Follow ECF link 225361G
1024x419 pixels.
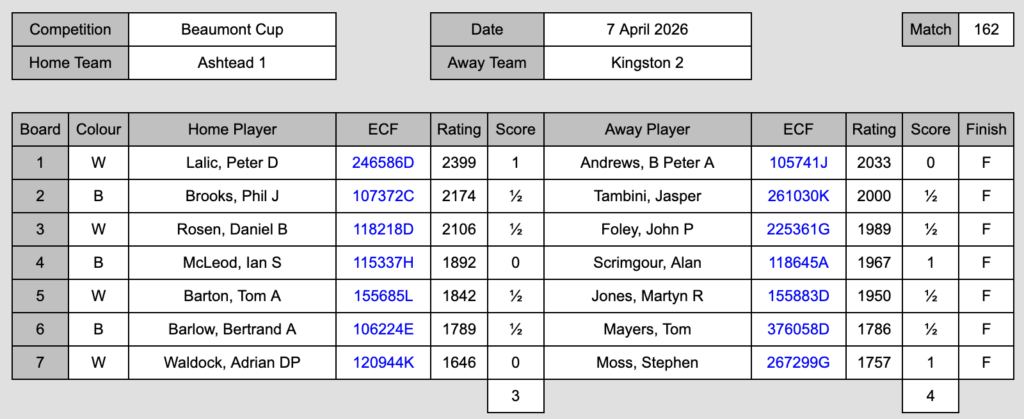tap(798, 230)
